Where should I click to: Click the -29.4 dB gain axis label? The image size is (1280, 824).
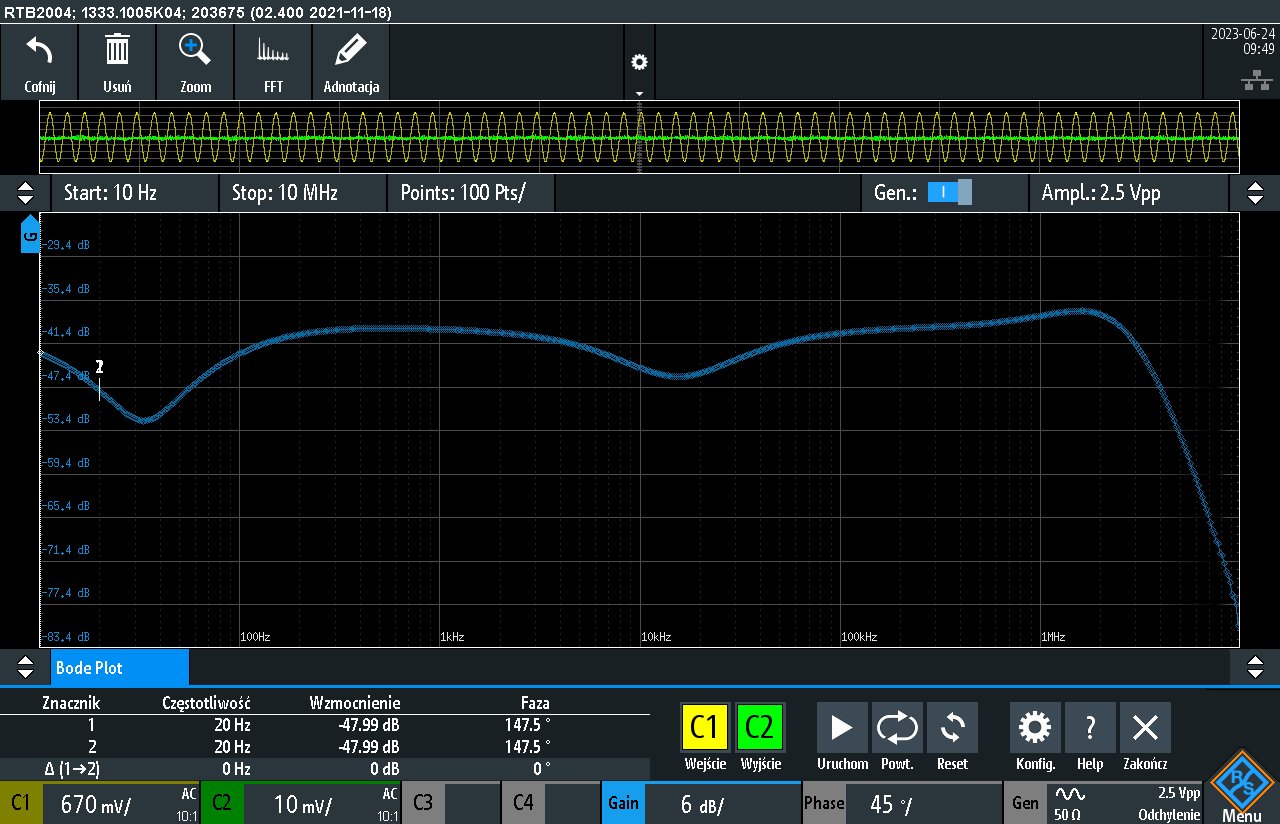[x=66, y=245]
